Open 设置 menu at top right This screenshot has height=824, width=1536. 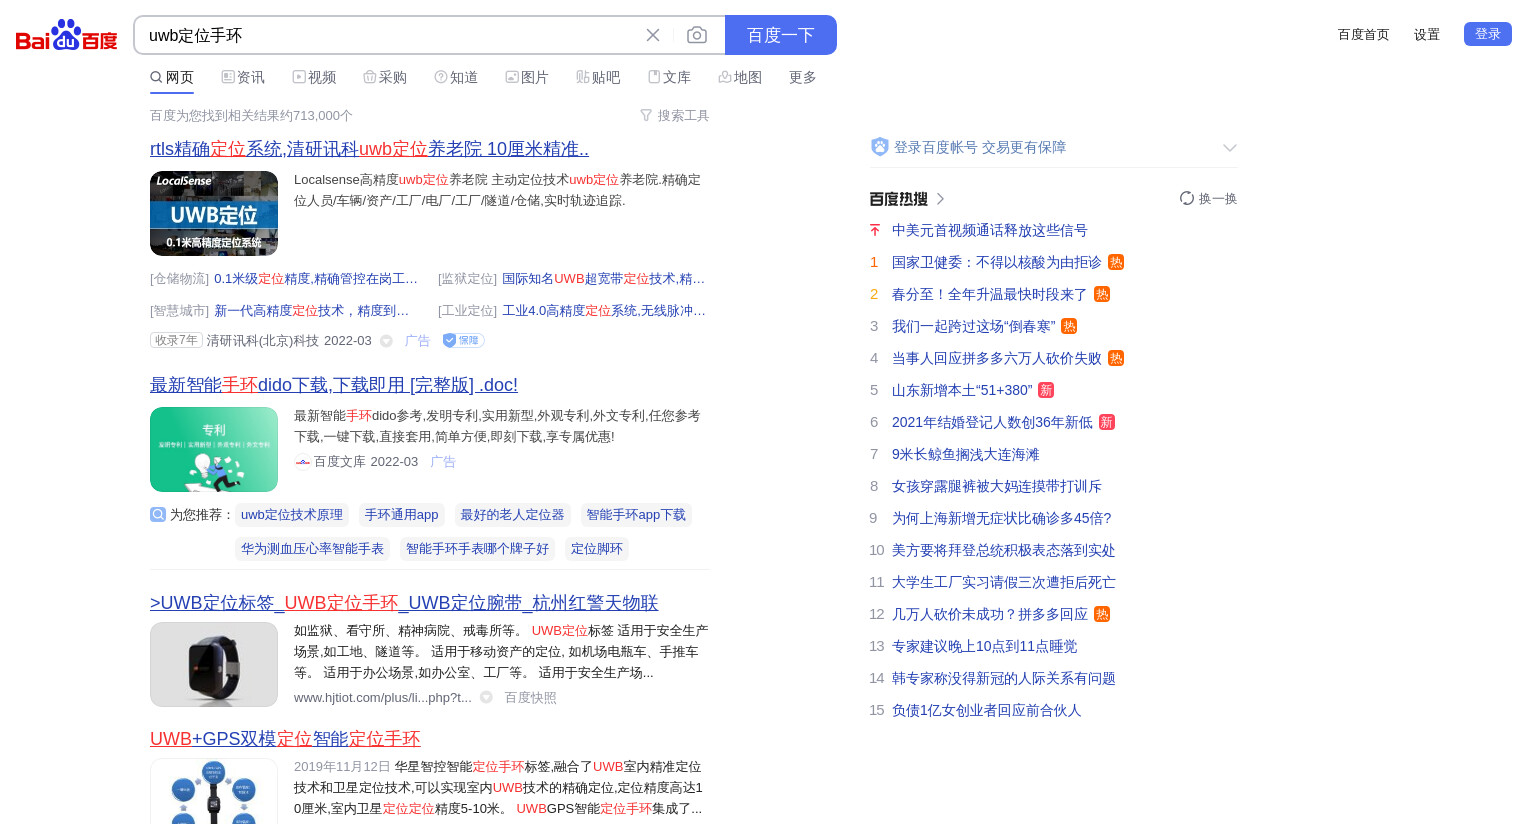(1427, 35)
